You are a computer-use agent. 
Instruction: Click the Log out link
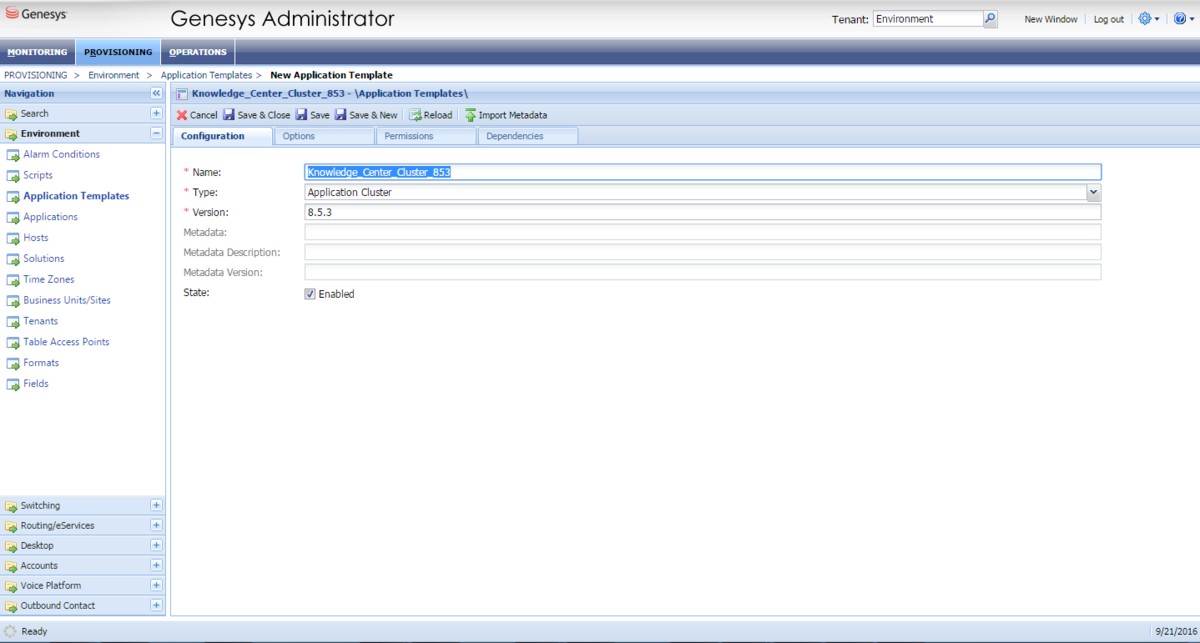(x=1108, y=19)
